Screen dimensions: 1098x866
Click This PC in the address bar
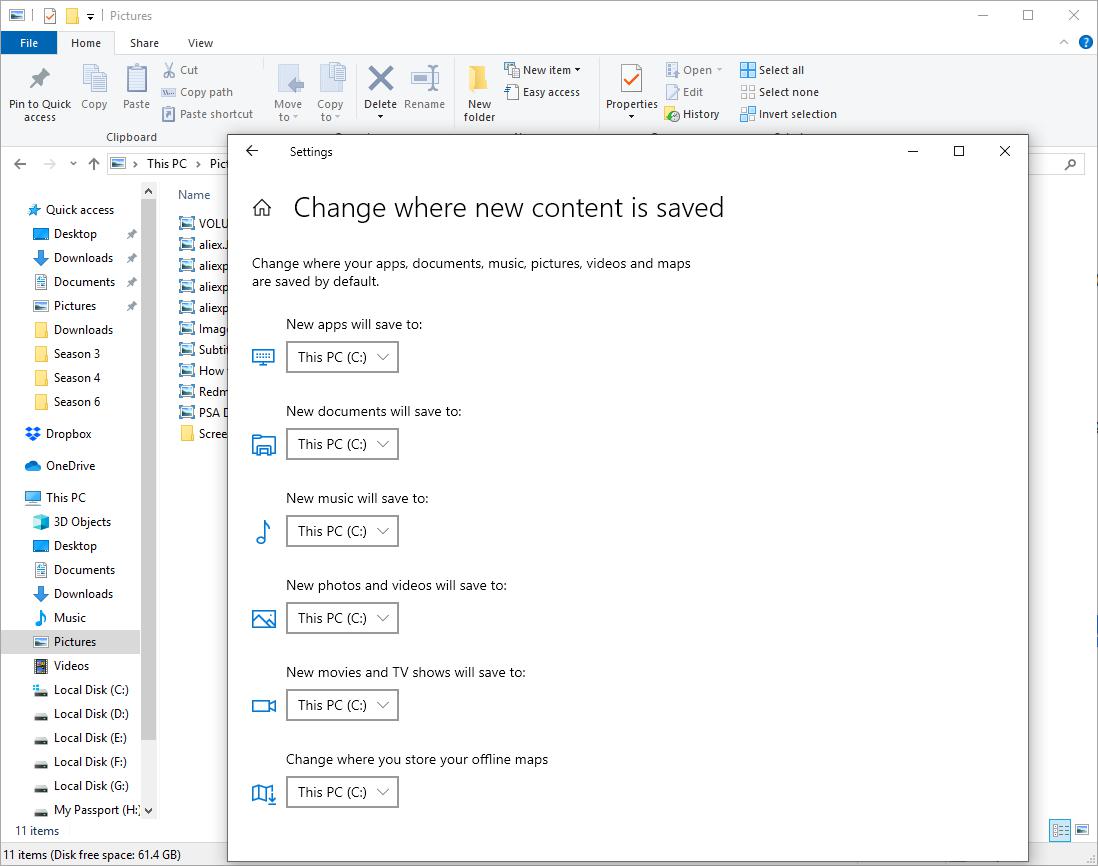(x=167, y=164)
